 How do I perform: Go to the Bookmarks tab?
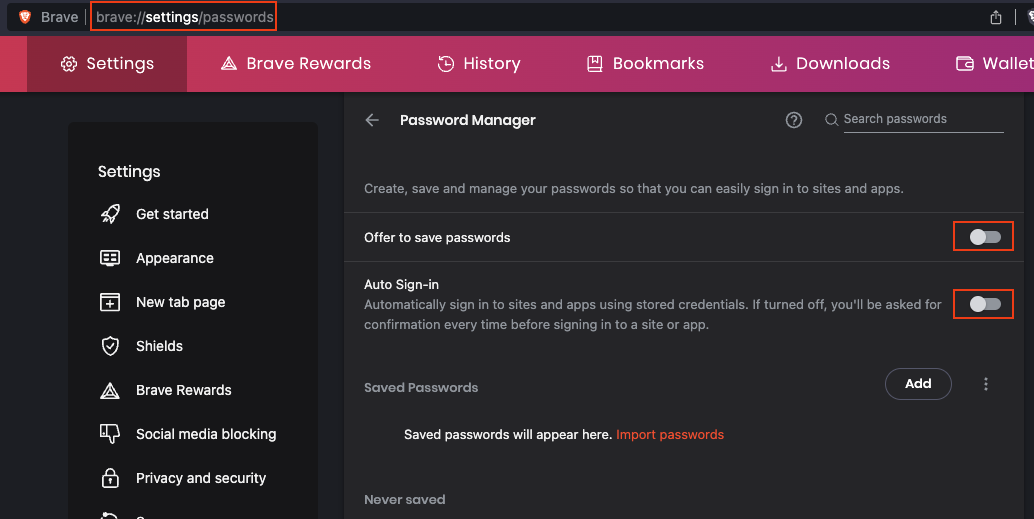tap(645, 63)
